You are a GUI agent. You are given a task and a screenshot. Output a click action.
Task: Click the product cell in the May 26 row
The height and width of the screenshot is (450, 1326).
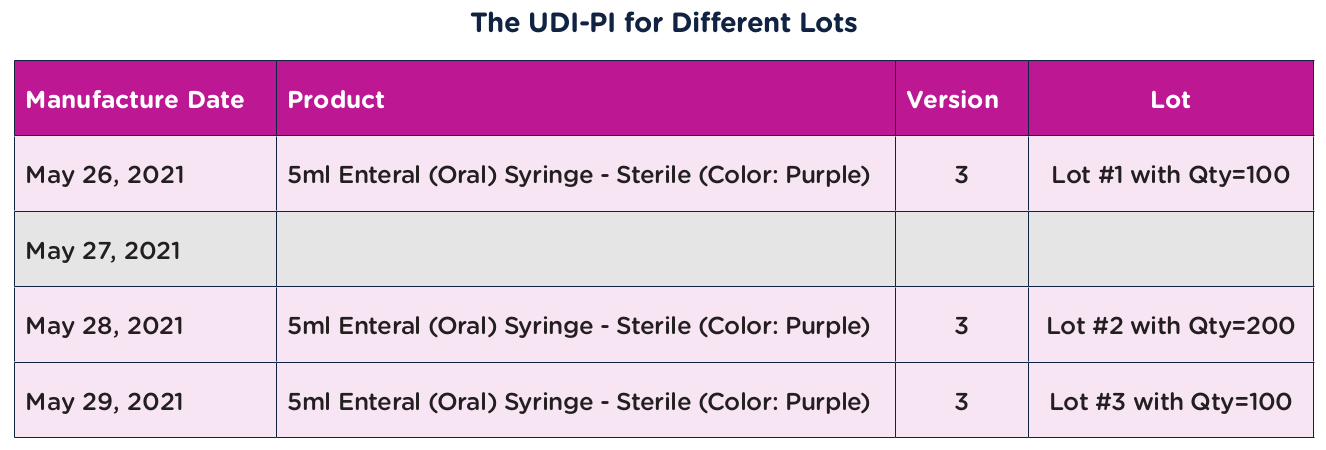578,175
